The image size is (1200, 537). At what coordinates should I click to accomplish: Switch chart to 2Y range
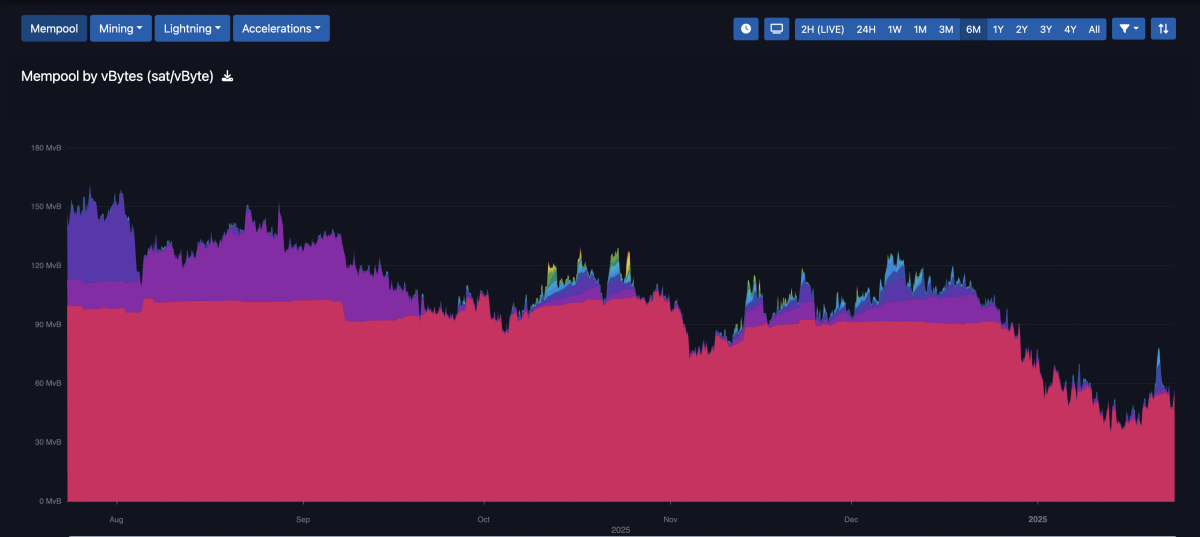(x=1022, y=29)
